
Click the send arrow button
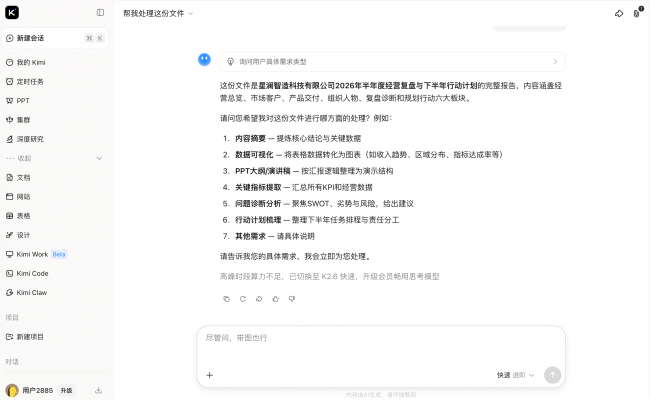pos(553,375)
